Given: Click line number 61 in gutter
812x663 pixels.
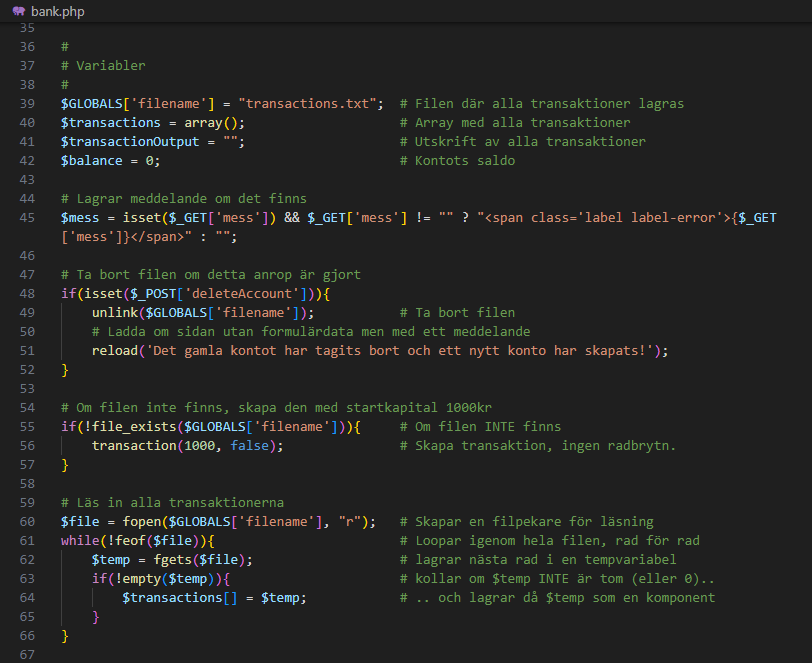Looking at the screenshot, I should click(x=27, y=541).
